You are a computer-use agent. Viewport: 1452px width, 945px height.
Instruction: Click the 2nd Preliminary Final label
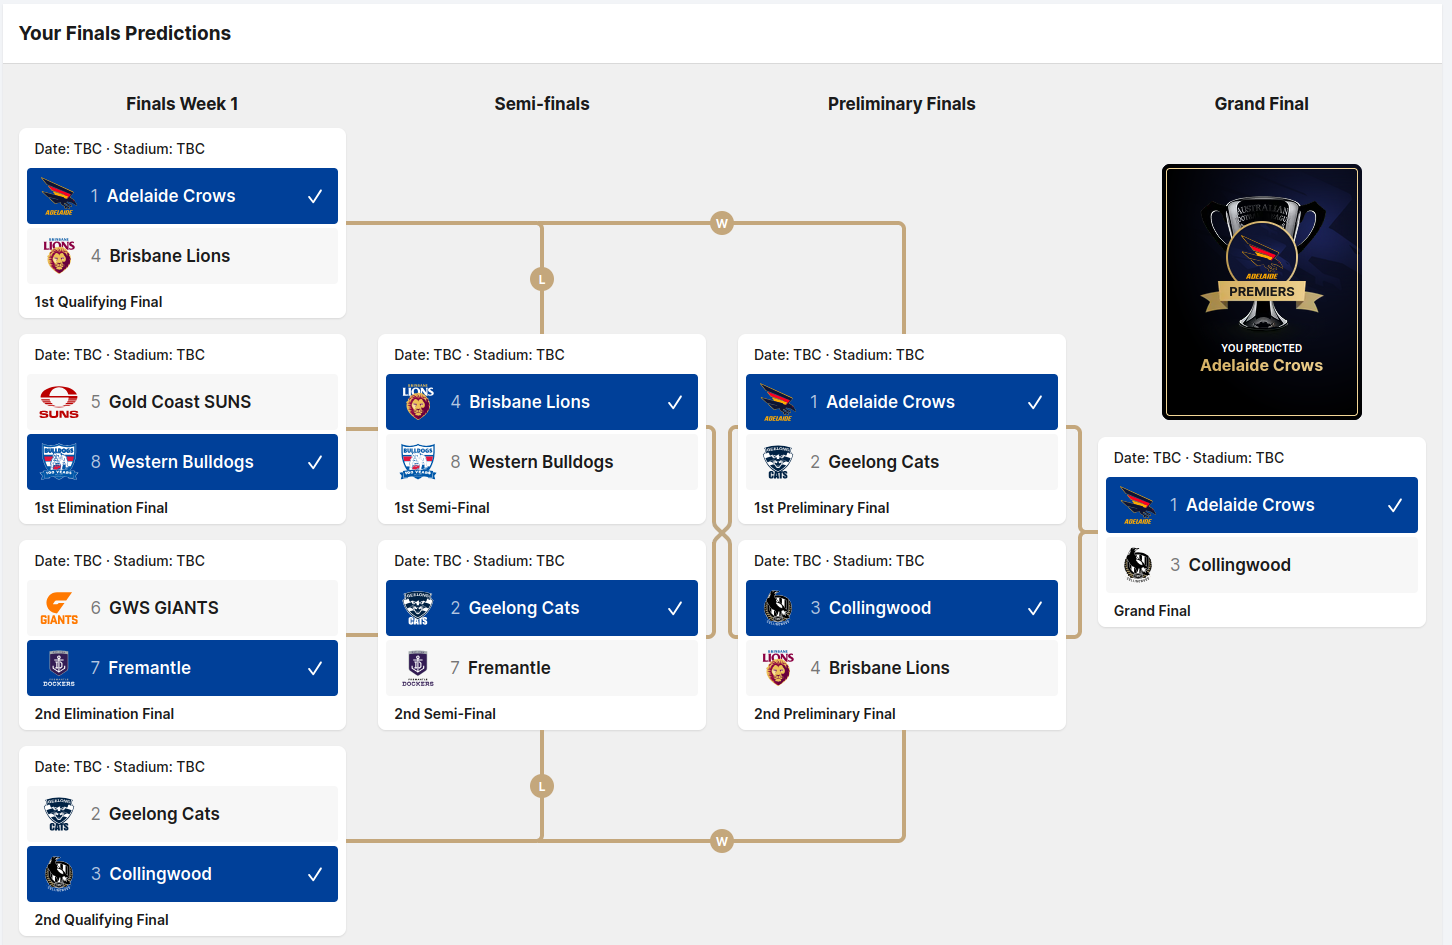tap(825, 714)
